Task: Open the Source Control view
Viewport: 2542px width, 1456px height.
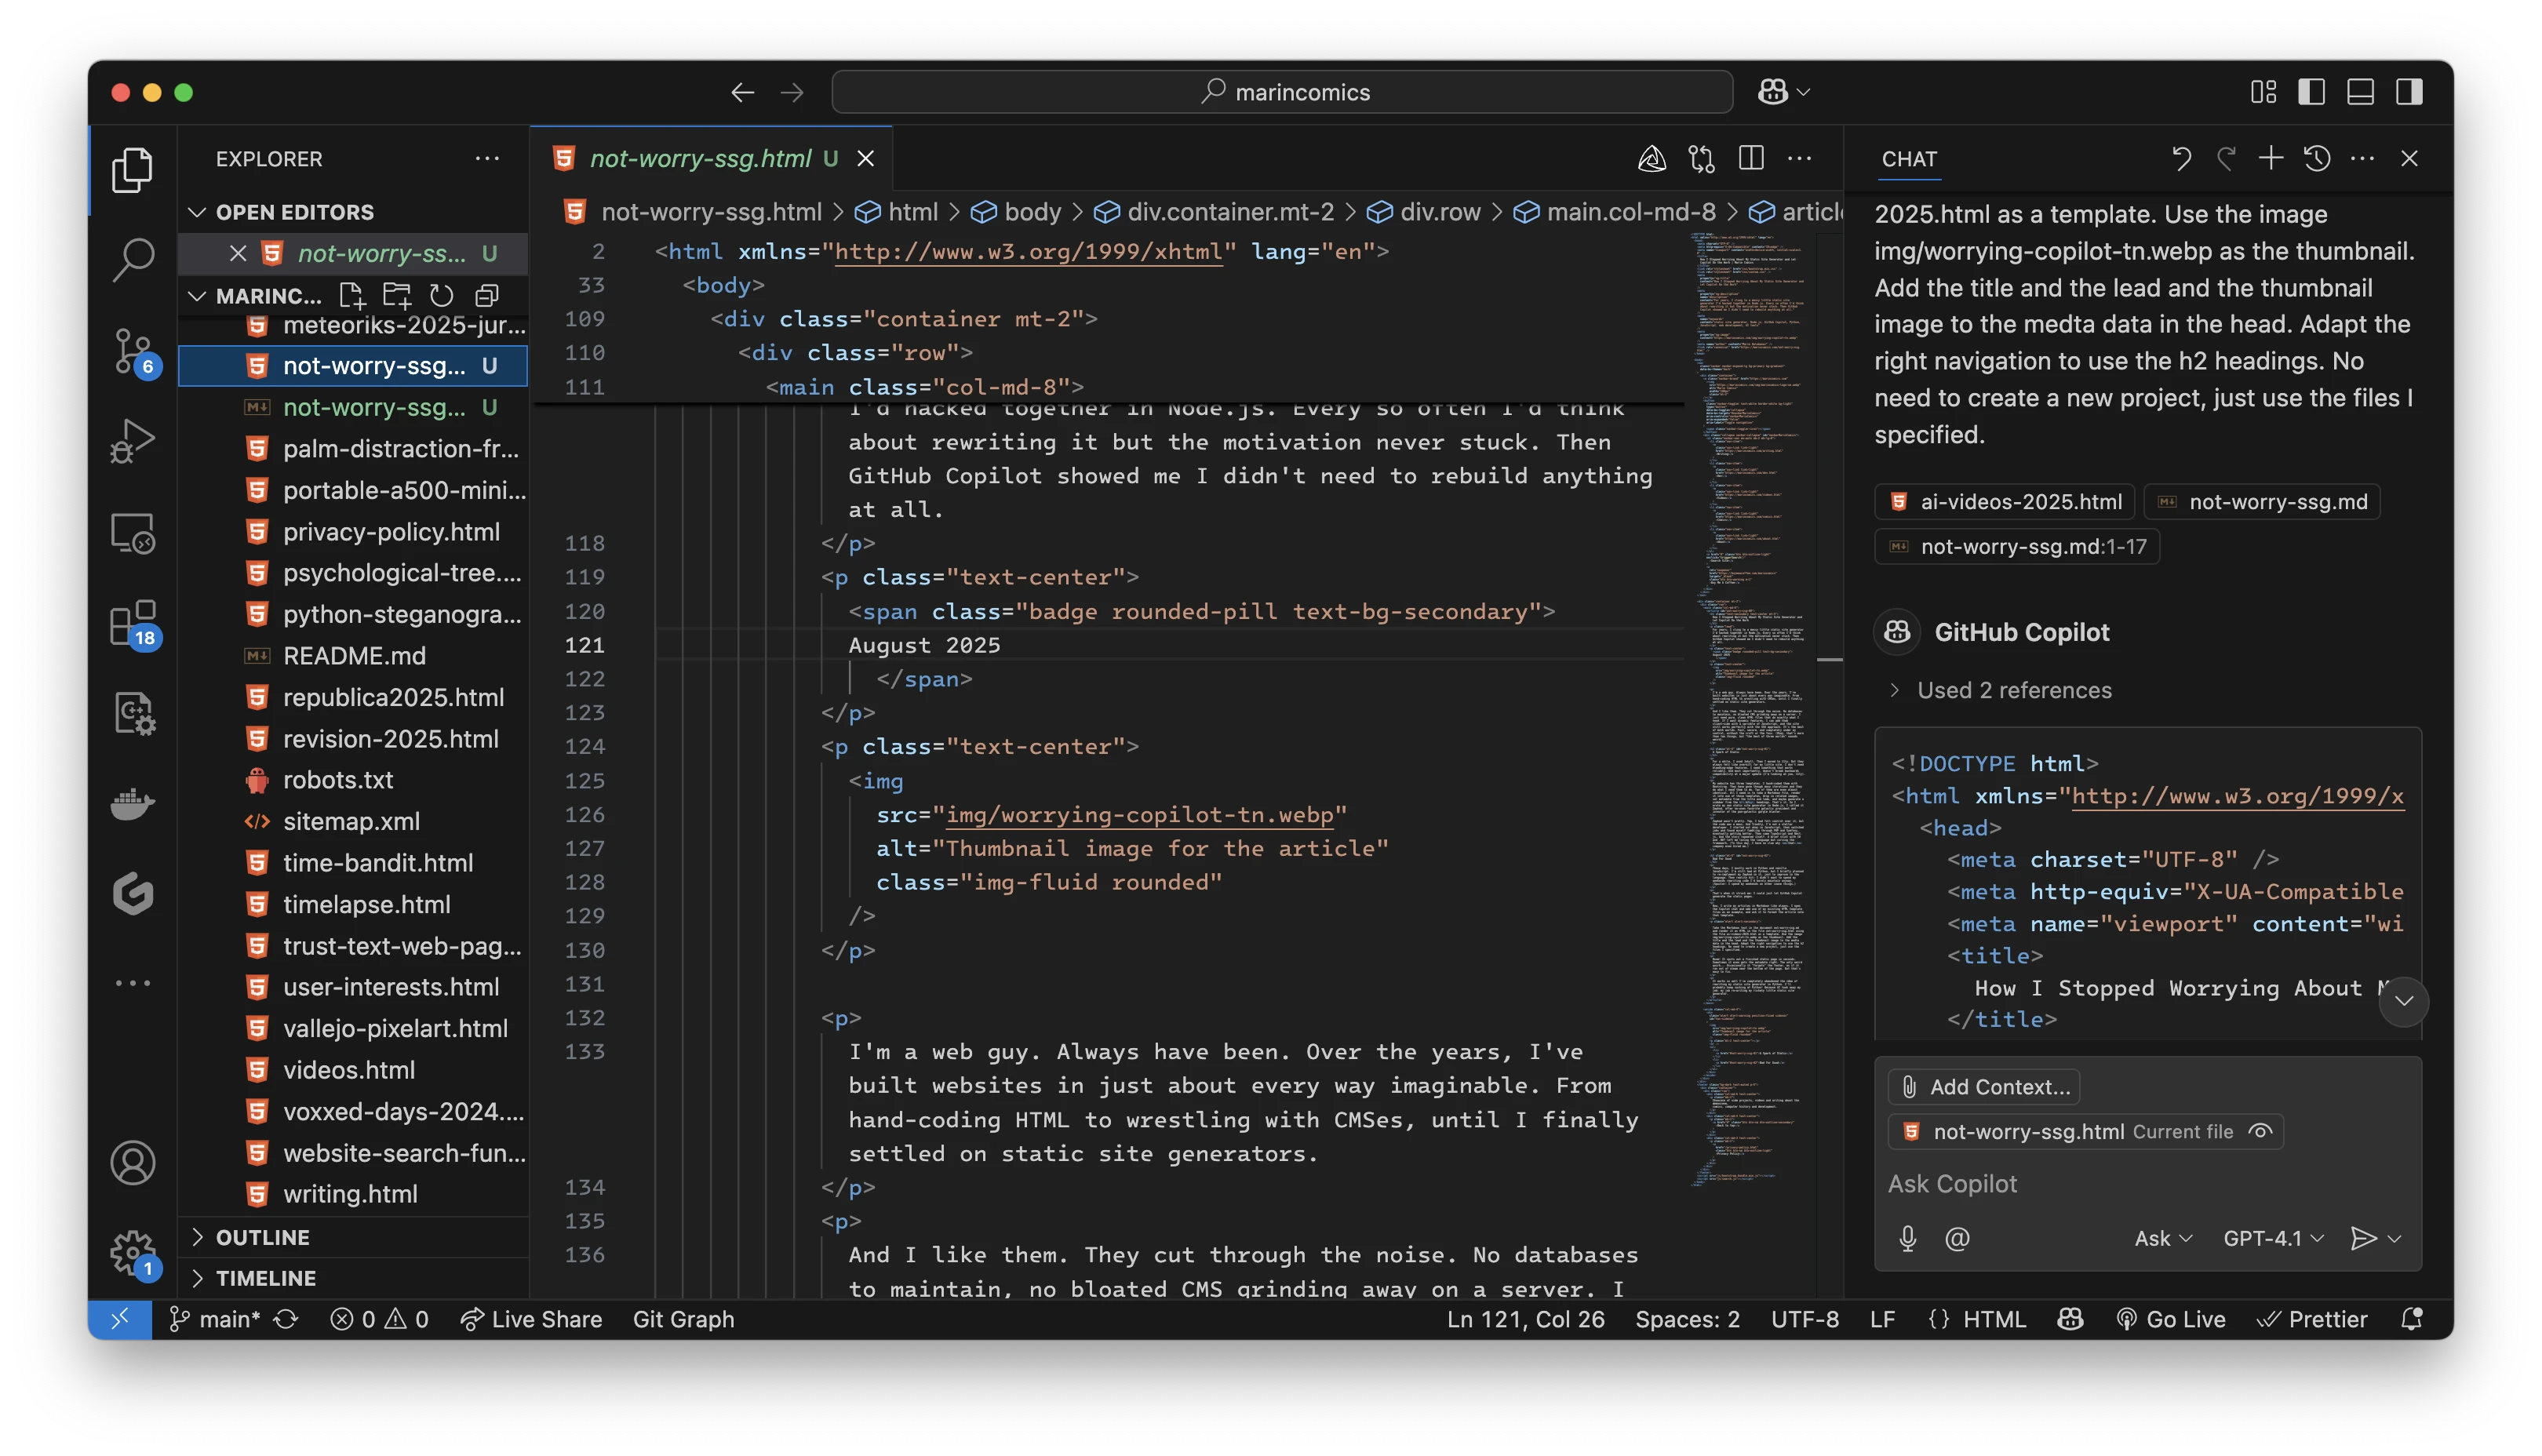Action: pos(132,351)
